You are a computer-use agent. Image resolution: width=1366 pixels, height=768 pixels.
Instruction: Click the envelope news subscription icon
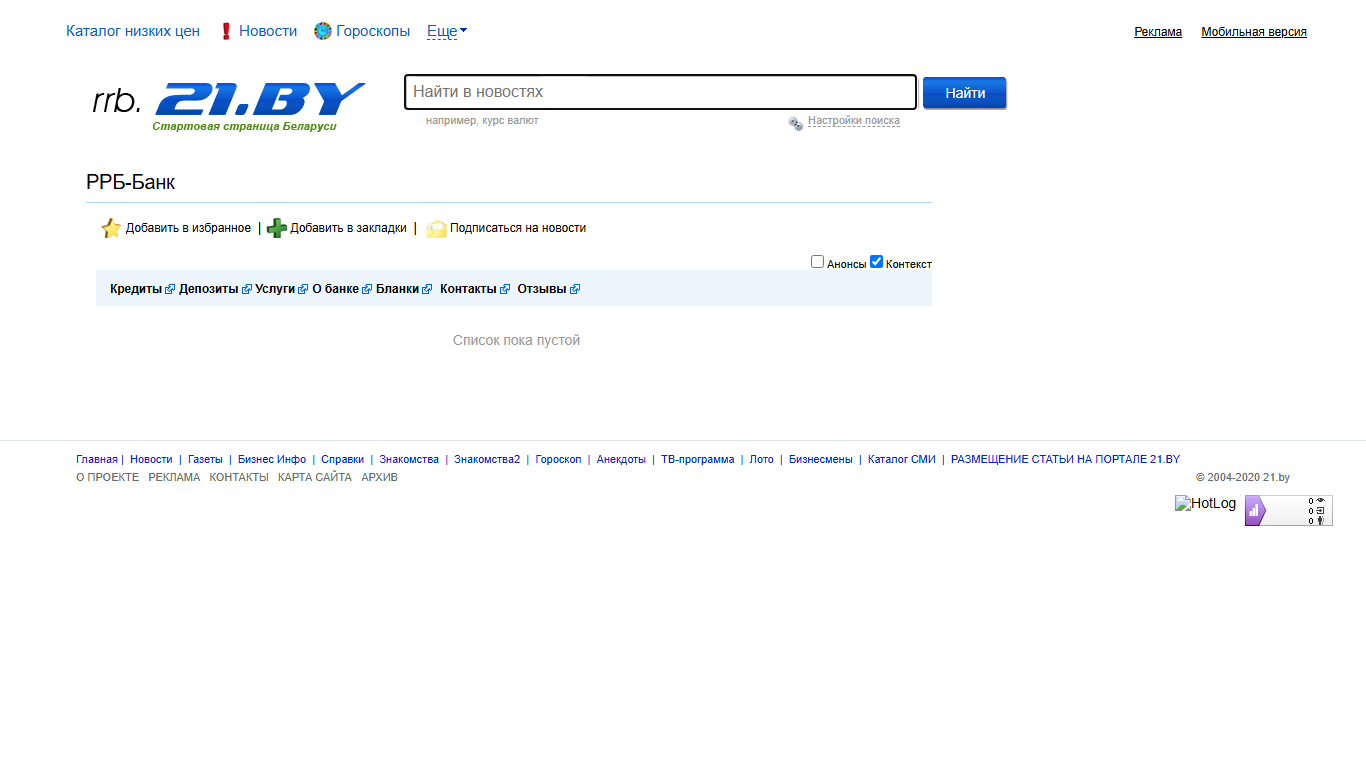click(436, 228)
